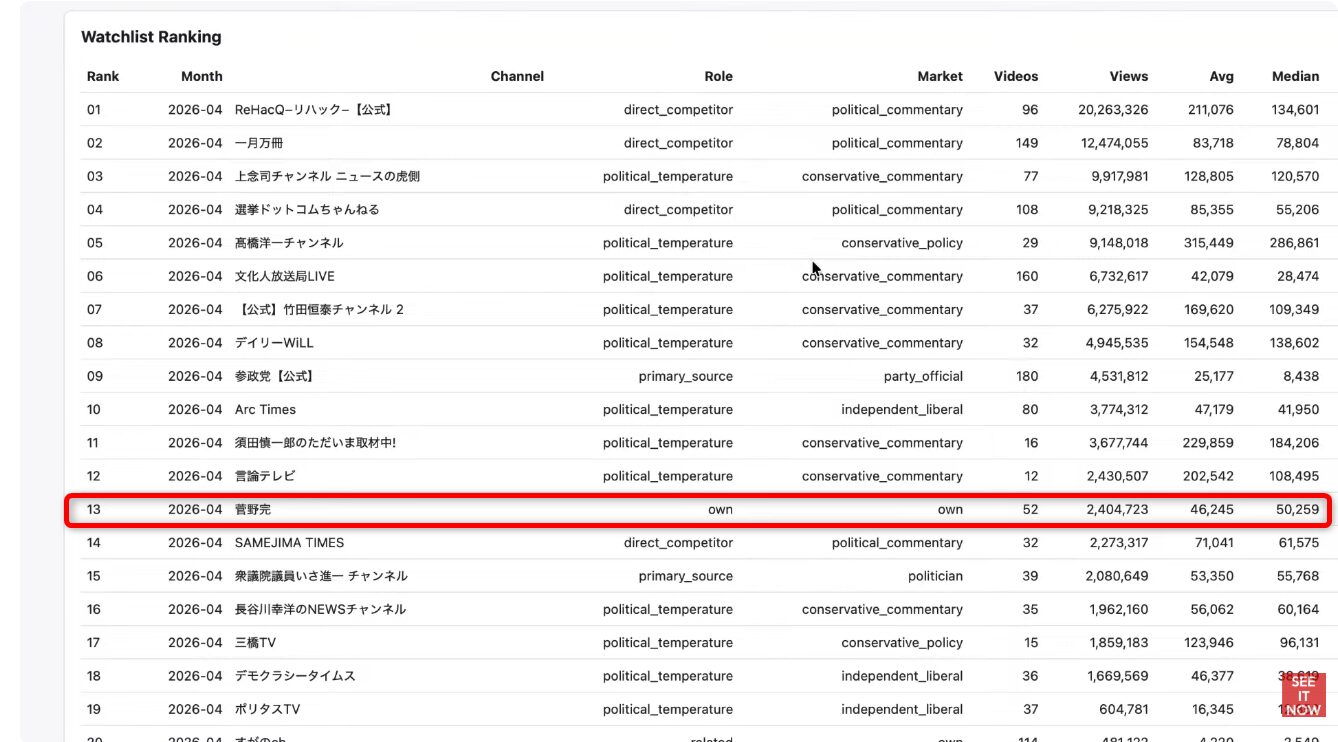Click the Views column header
This screenshot has width=1338, height=742.
coord(1129,76)
